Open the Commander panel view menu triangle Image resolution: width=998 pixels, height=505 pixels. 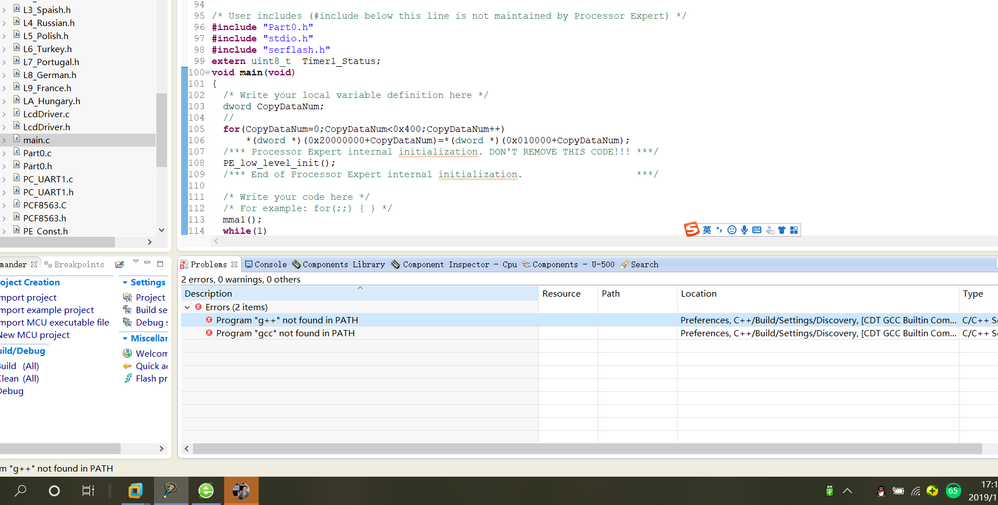click(136, 262)
